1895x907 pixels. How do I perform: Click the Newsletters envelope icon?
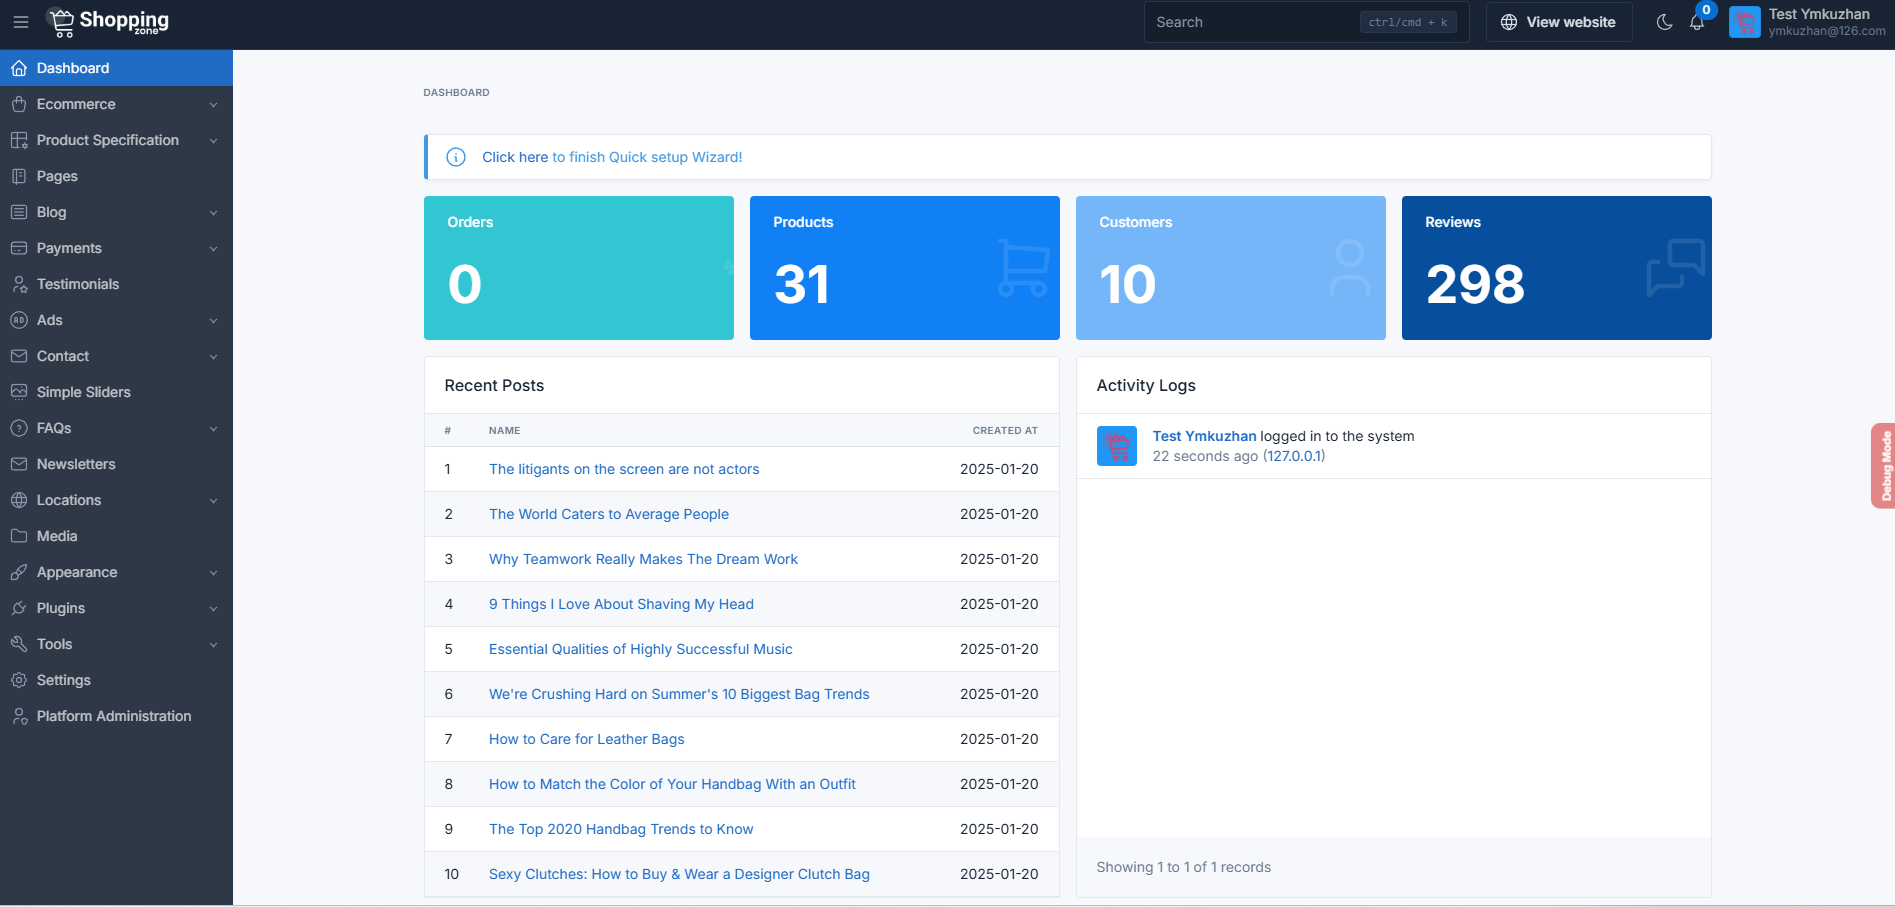[x=19, y=464]
